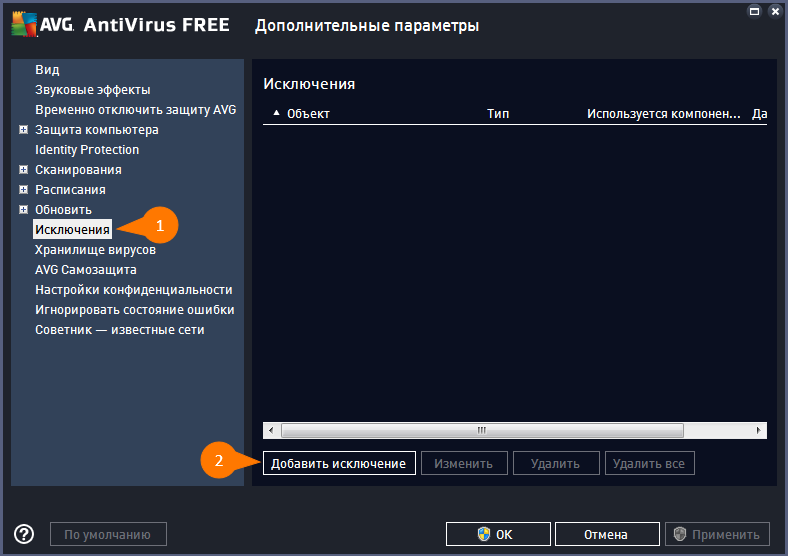Sort exceptions by the Тип column
Viewport: 788px width, 556px height.
click(498, 114)
